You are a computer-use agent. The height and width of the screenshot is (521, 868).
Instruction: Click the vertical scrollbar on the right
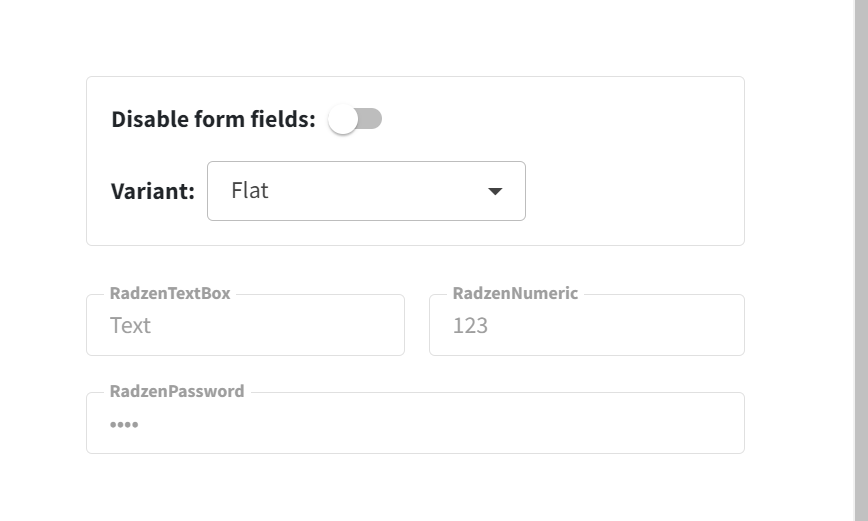pos(861,260)
